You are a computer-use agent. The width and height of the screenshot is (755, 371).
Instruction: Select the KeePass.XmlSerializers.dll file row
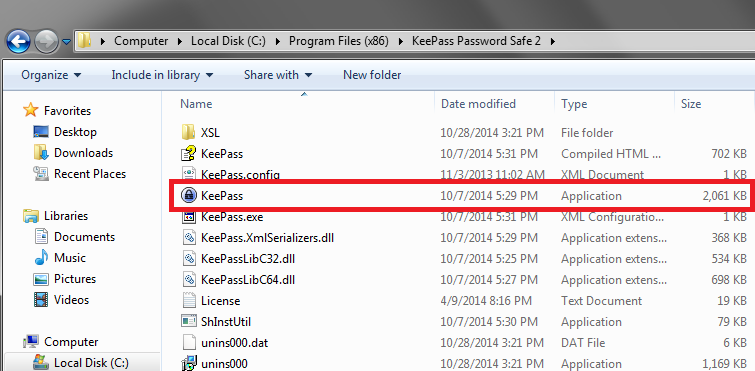(463, 238)
